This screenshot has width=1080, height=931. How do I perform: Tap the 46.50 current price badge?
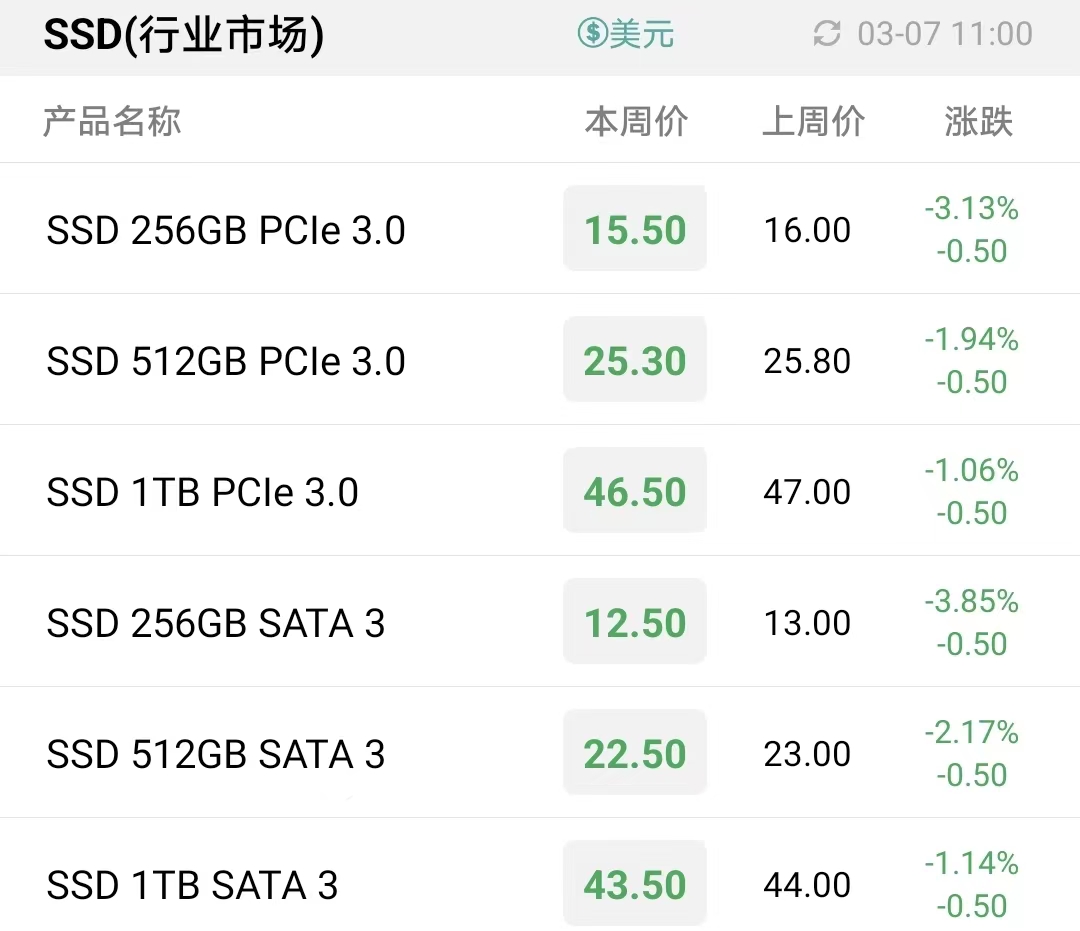point(635,490)
